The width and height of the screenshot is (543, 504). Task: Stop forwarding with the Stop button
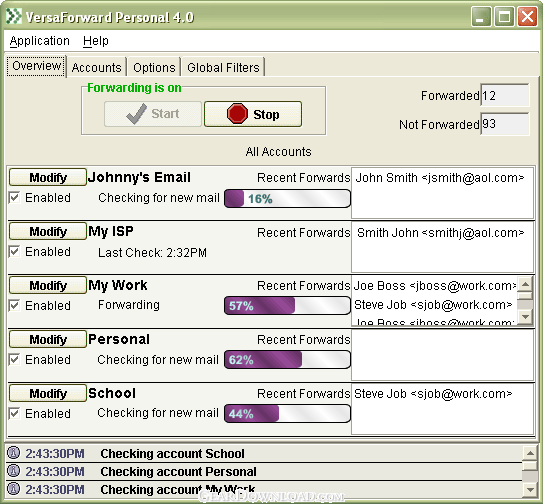[x=253, y=114]
